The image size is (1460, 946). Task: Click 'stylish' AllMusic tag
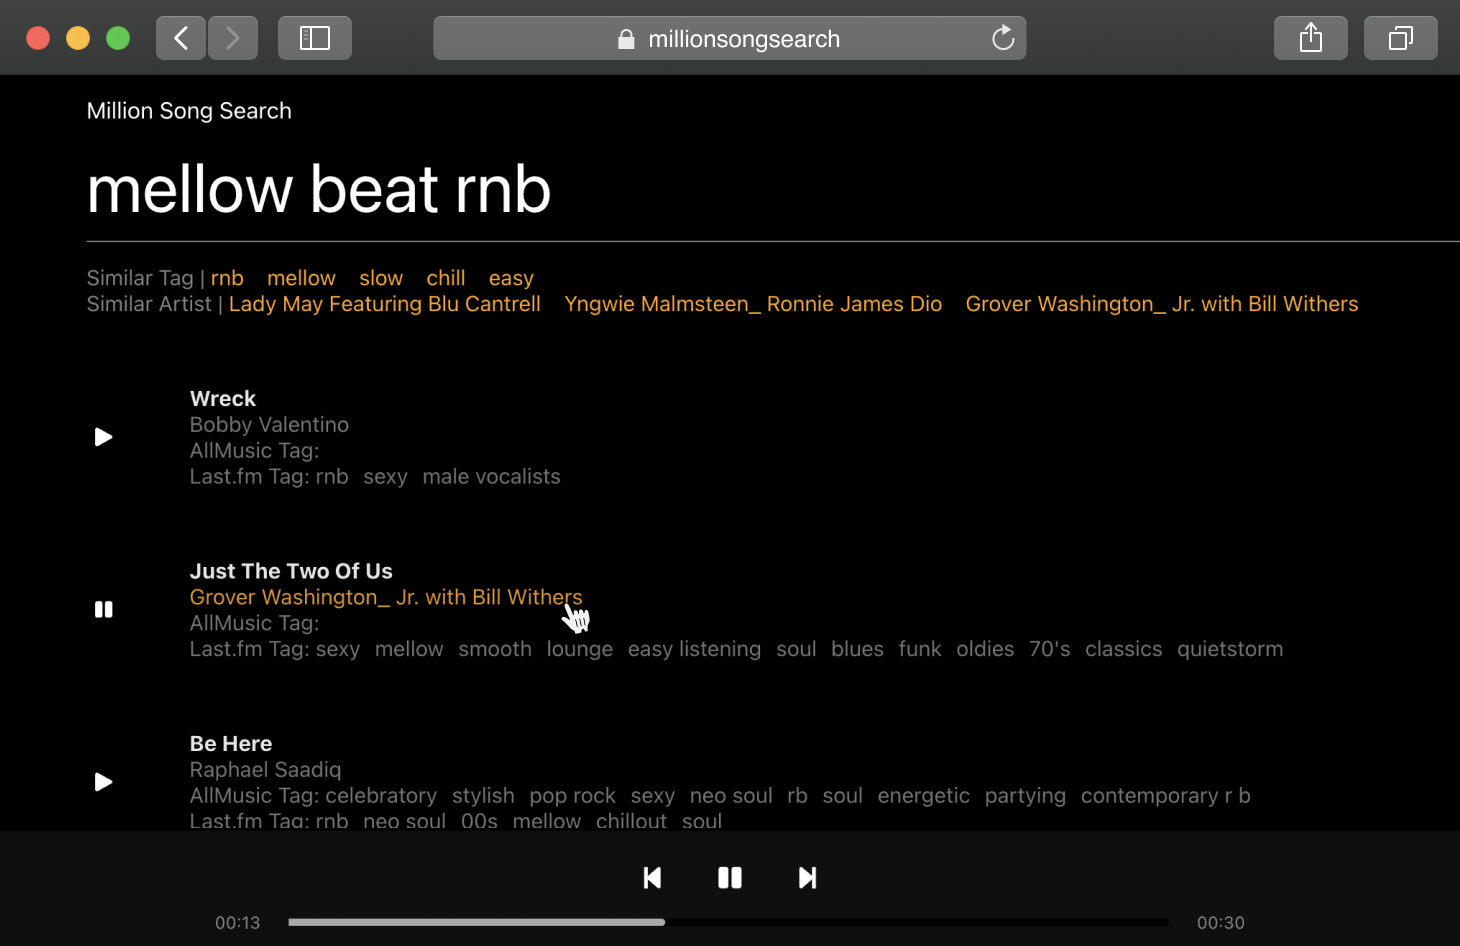tap(483, 796)
